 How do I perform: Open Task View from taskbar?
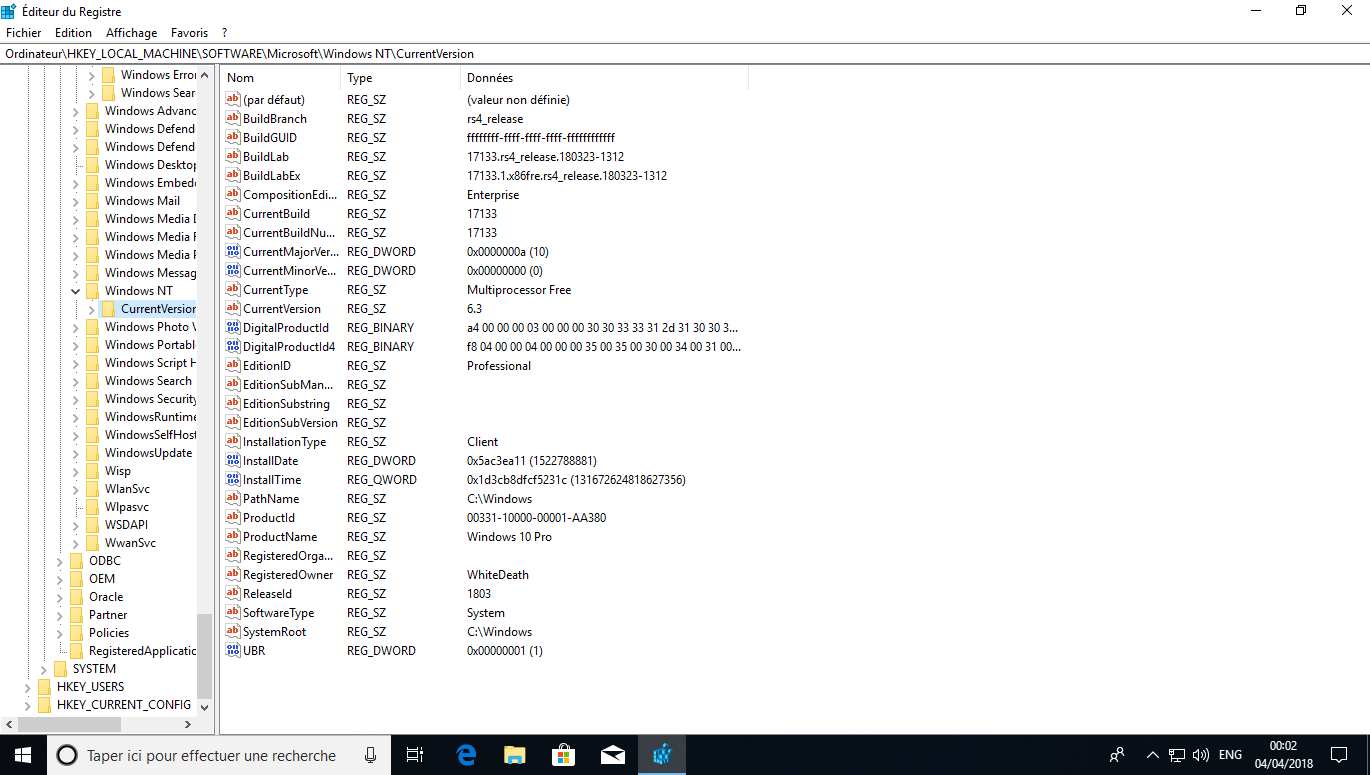click(x=415, y=755)
